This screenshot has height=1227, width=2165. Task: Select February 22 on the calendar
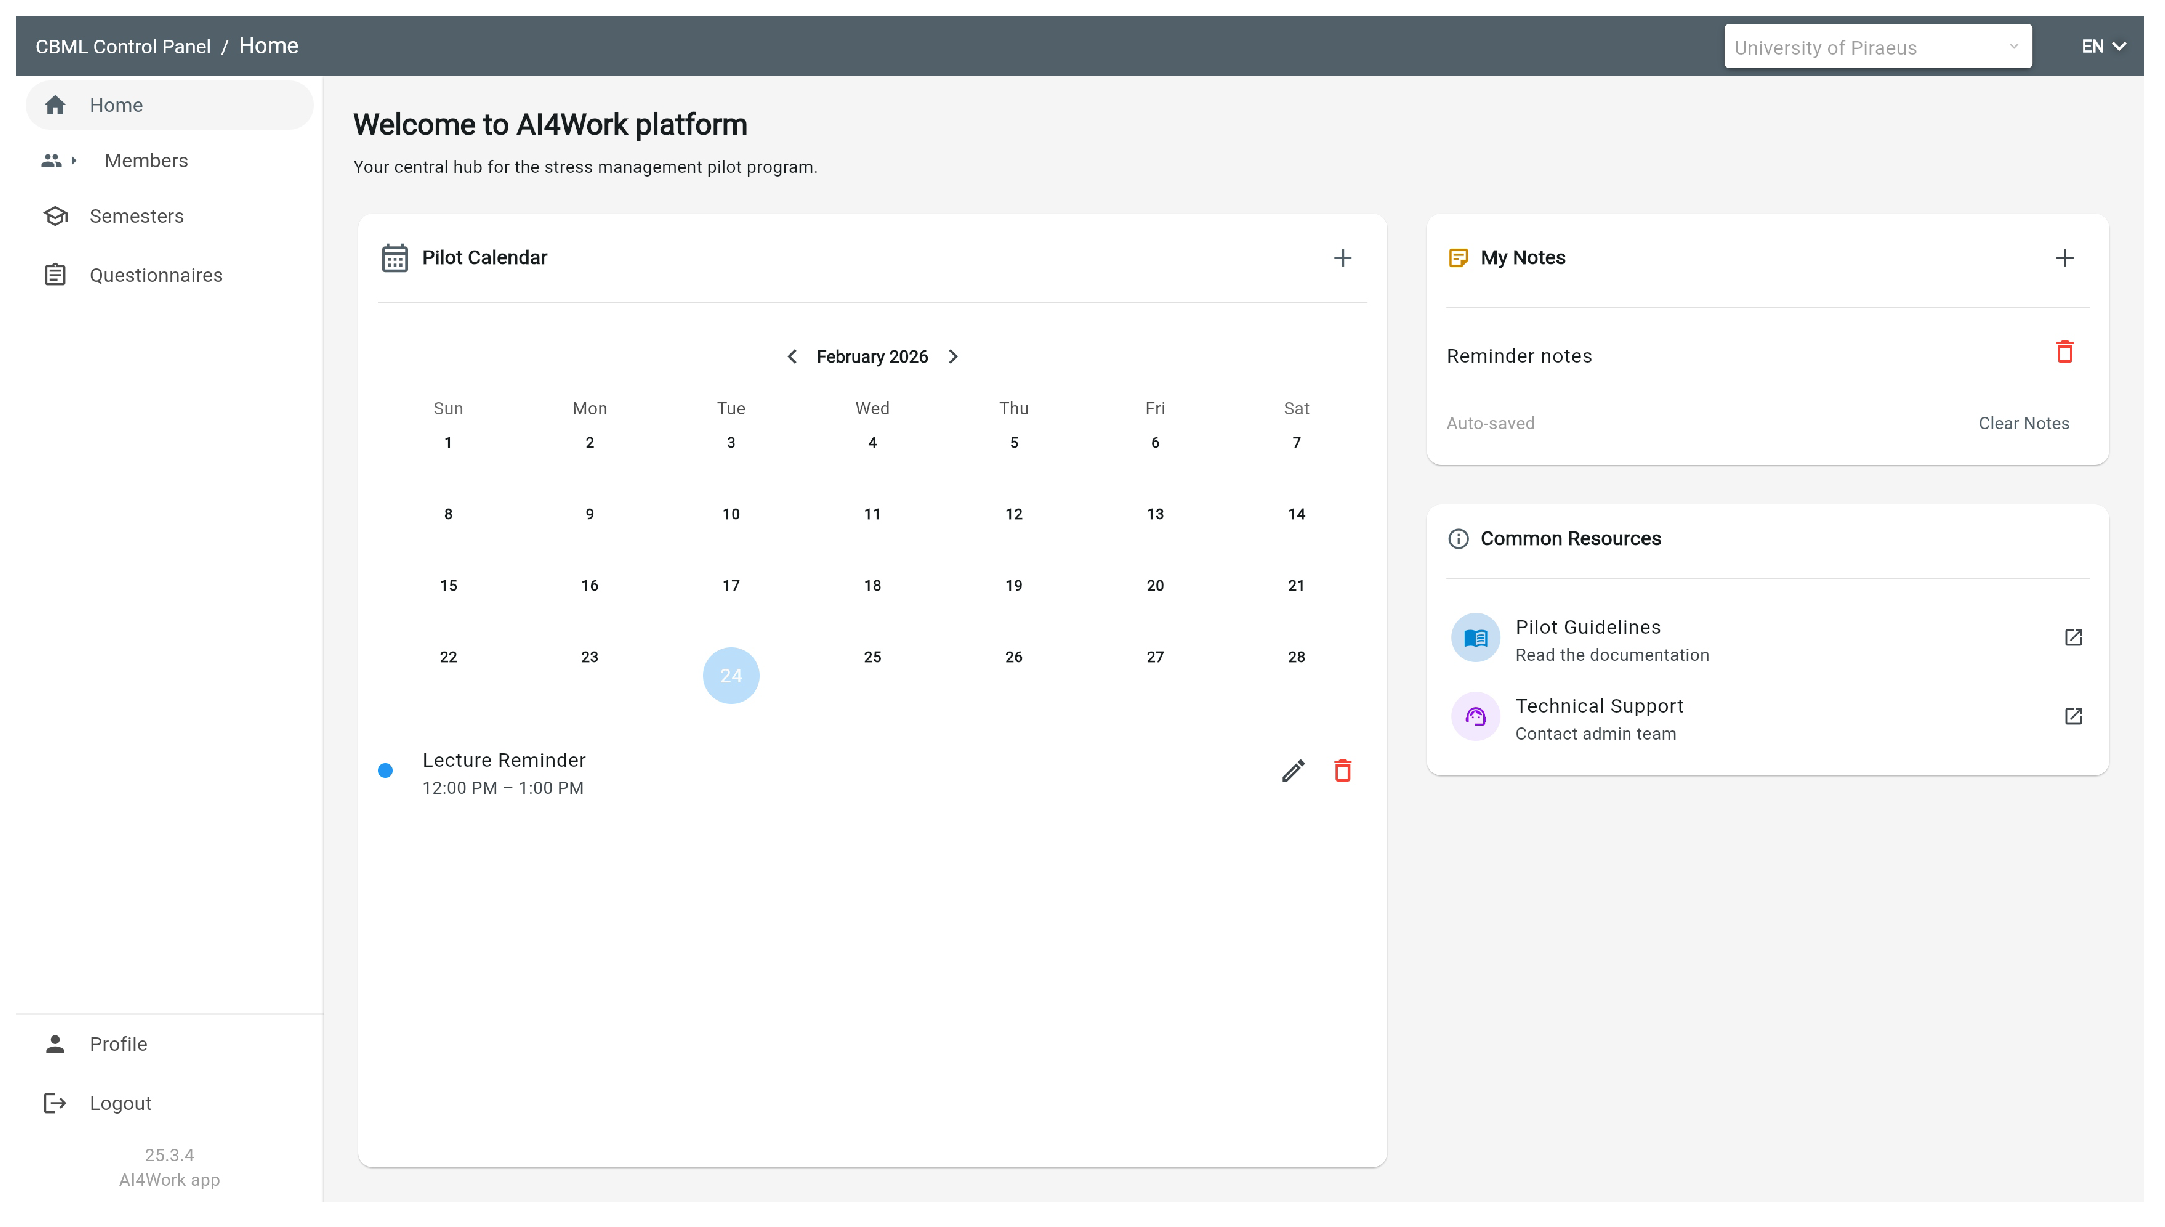(x=448, y=657)
